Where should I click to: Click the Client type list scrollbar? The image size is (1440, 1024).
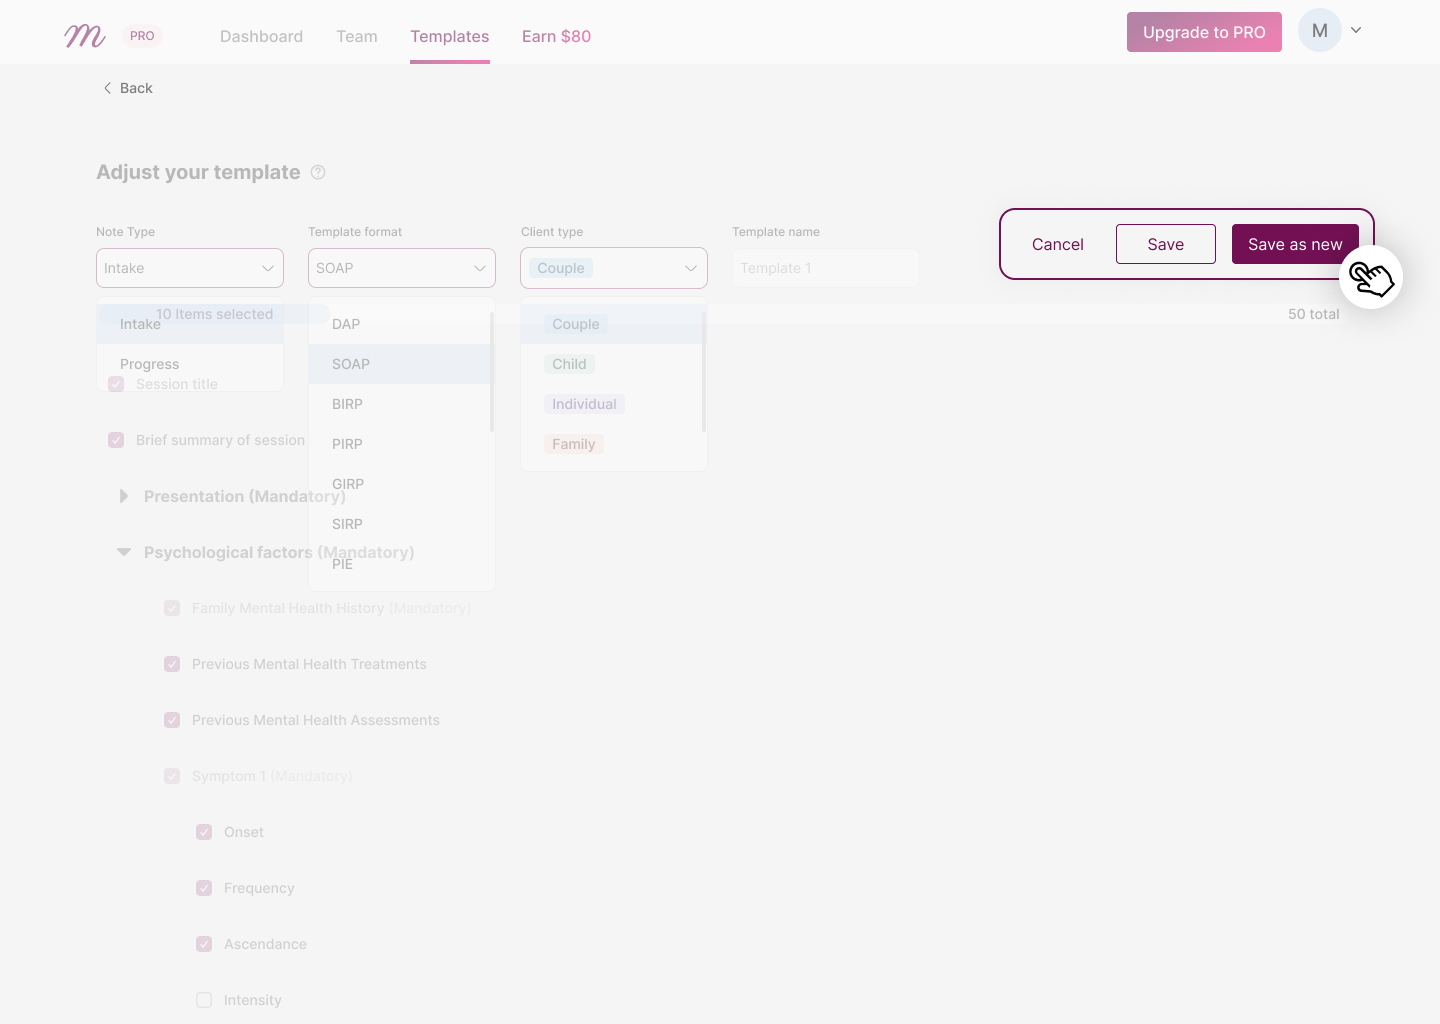704,372
